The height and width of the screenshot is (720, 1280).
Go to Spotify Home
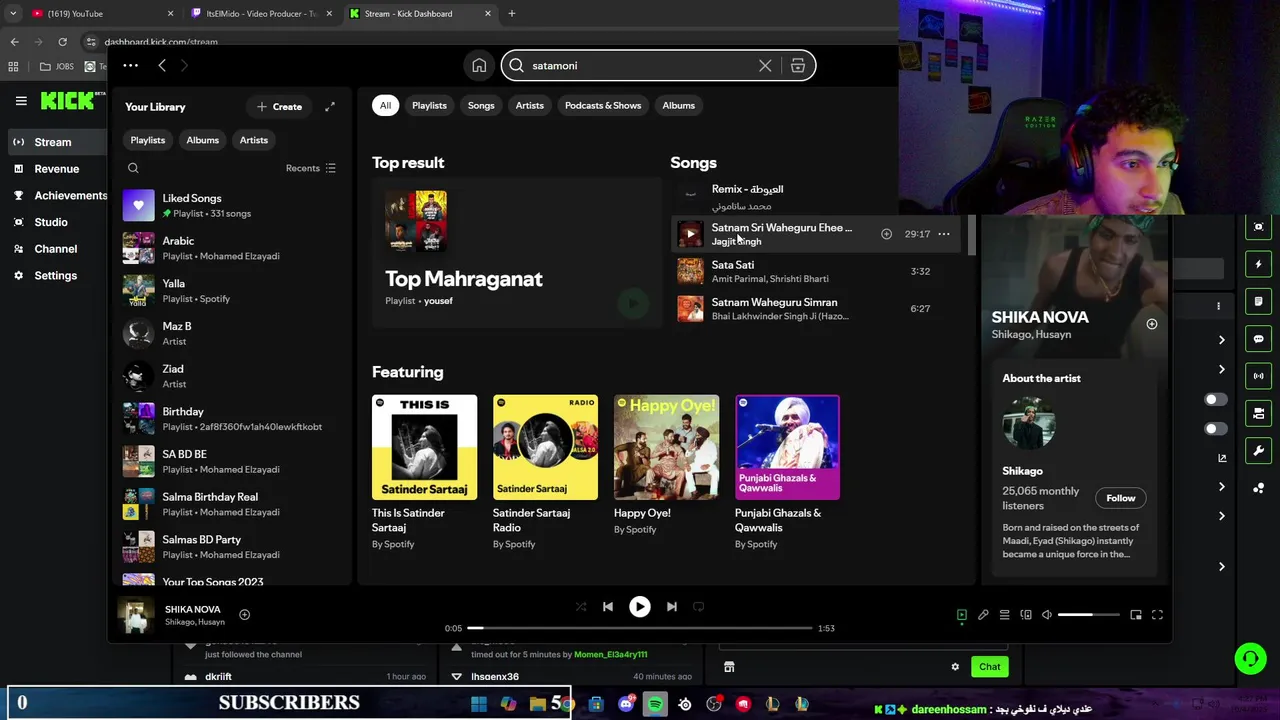coord(479,66)
